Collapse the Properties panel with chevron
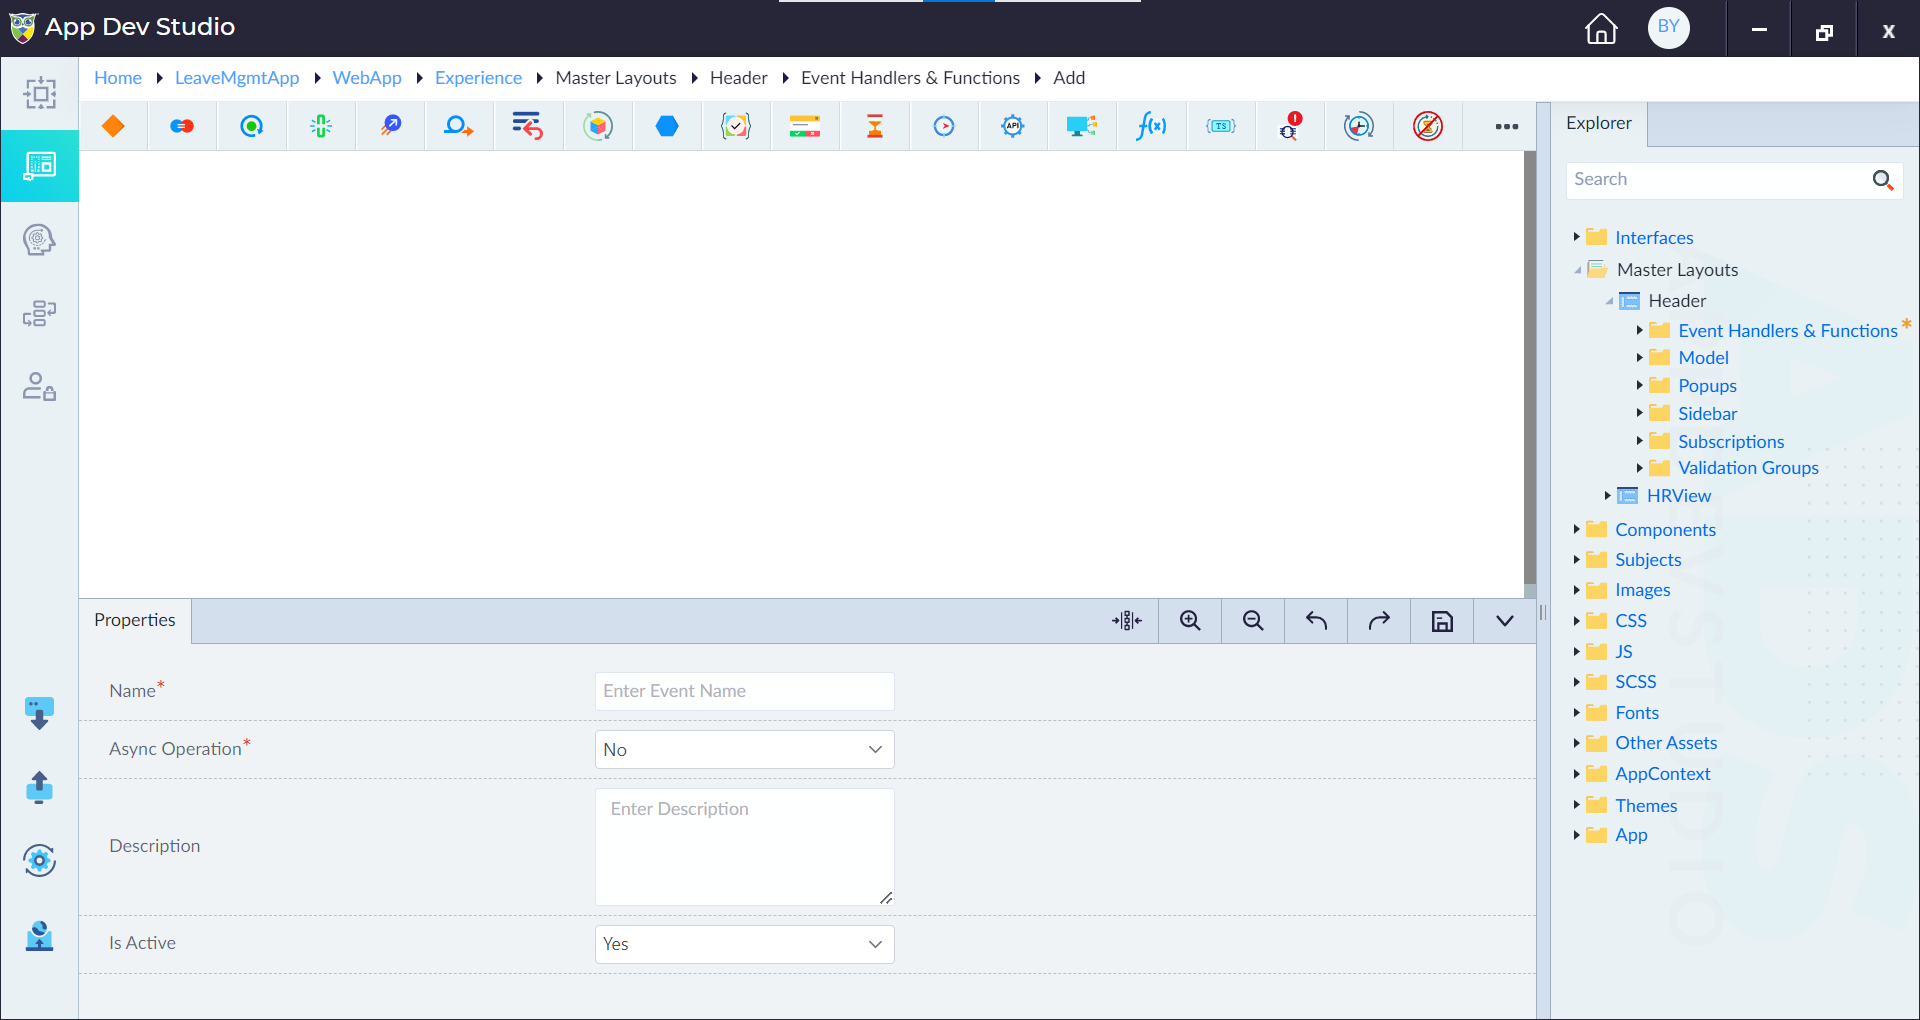Screen dimensions: 1920x1020 click(x=1505, y=621)
